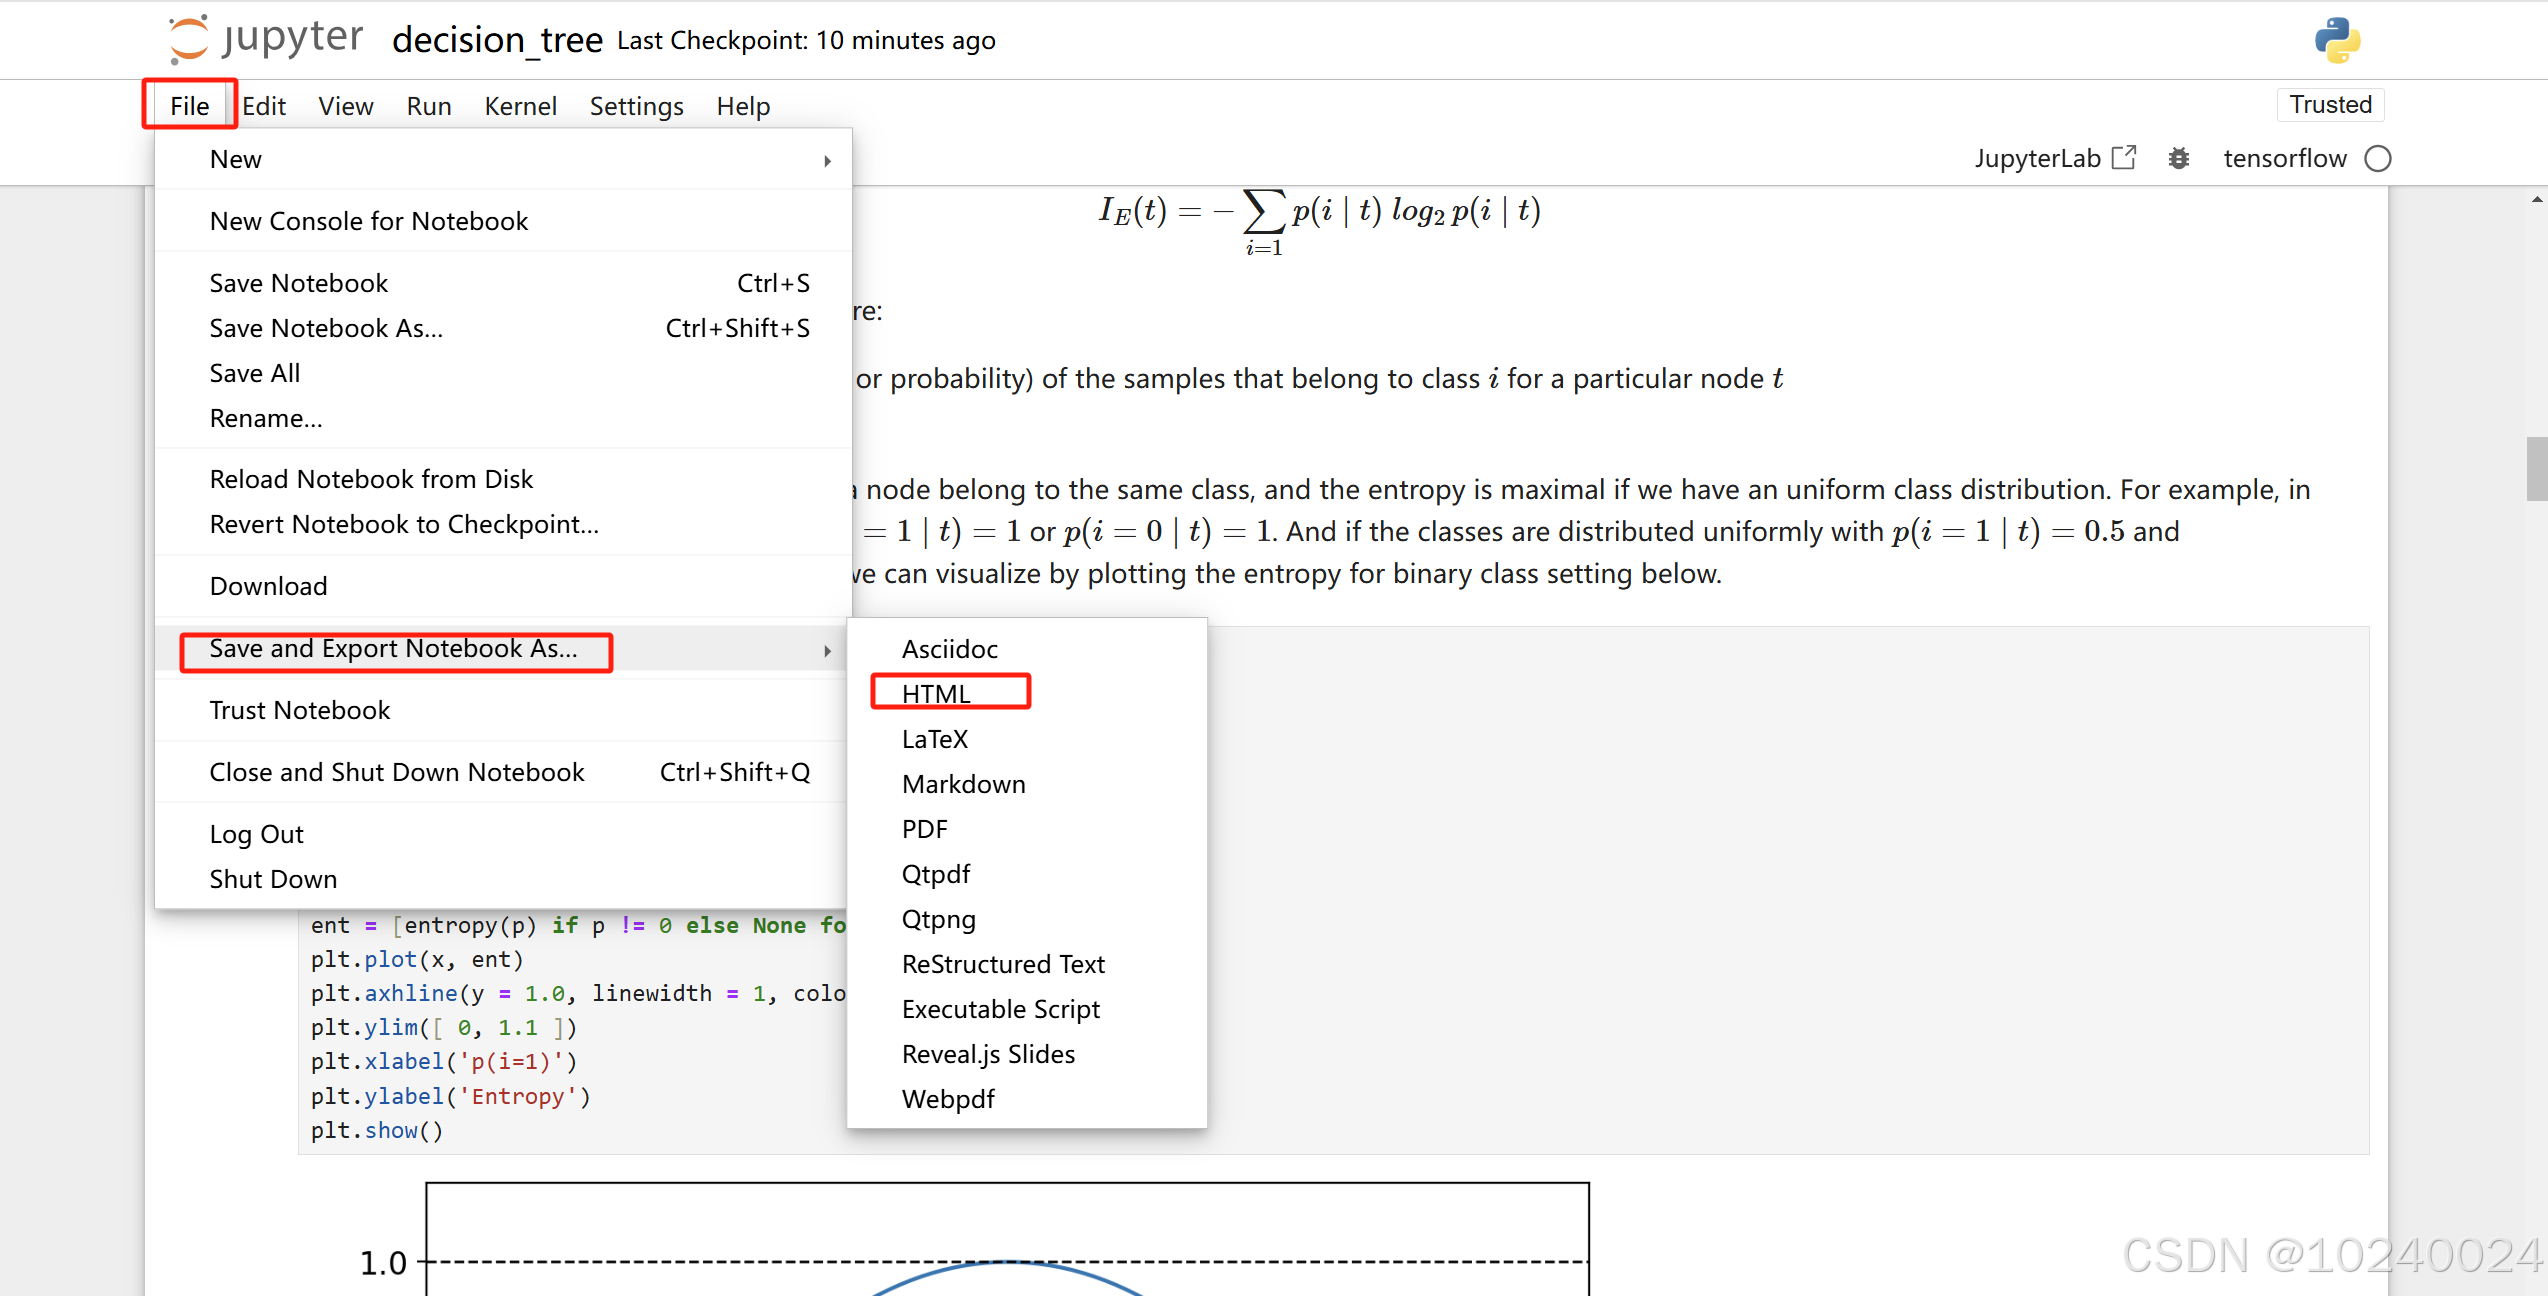Click the Jupyter logo icon
Image resolution: width=2548 pixels, height=1296 pixels.
188,40
